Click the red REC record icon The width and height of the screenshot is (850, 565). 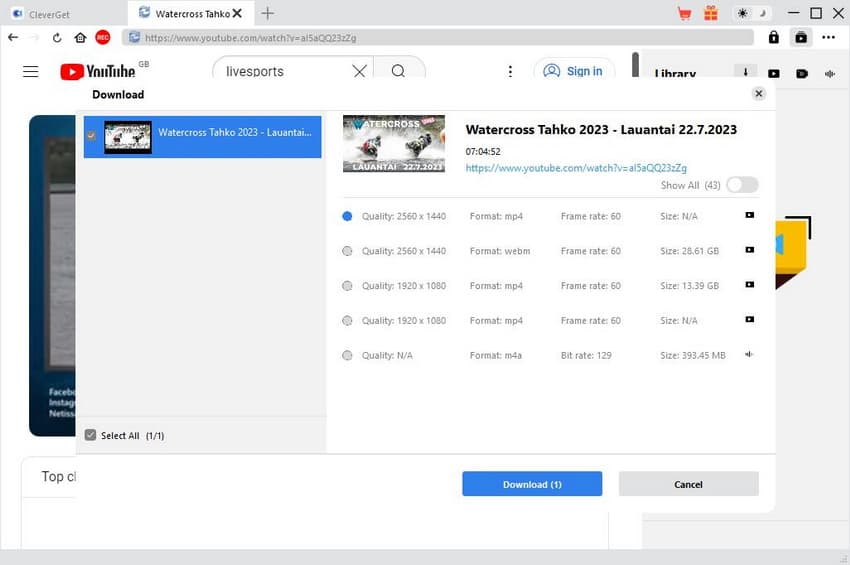click(102, 37)
